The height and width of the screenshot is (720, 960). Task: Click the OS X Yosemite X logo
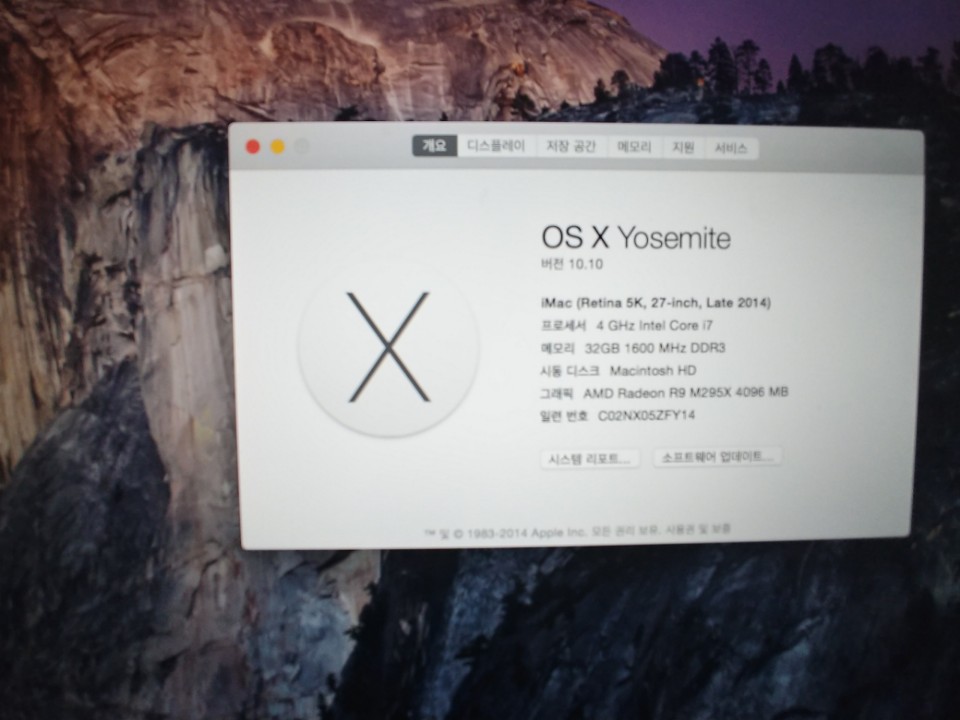click(x=388, y=348)
